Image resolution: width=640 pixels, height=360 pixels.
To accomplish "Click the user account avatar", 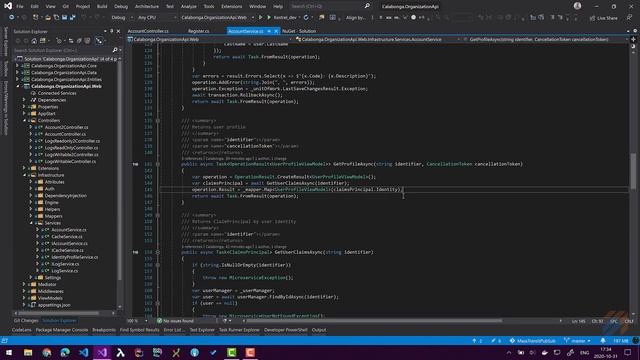I will pyautogui.click(x=577, y=6).
